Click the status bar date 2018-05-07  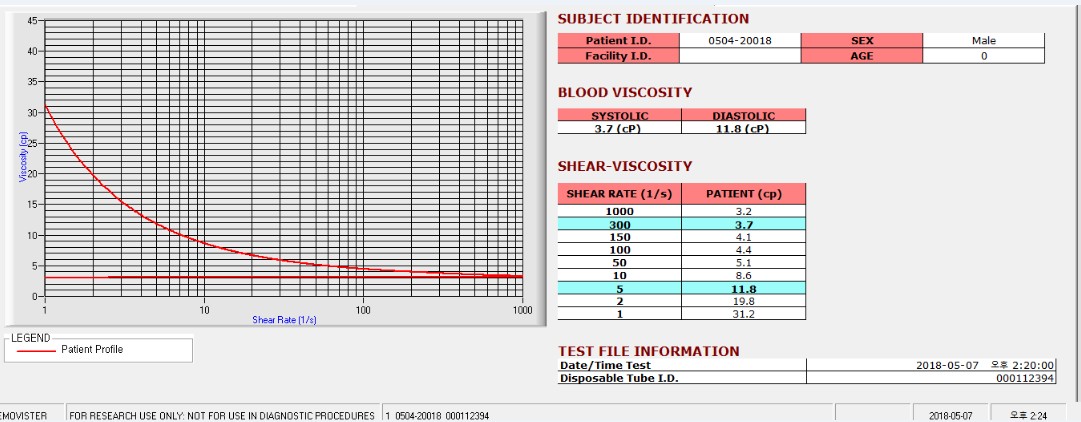tap(950, 416)
